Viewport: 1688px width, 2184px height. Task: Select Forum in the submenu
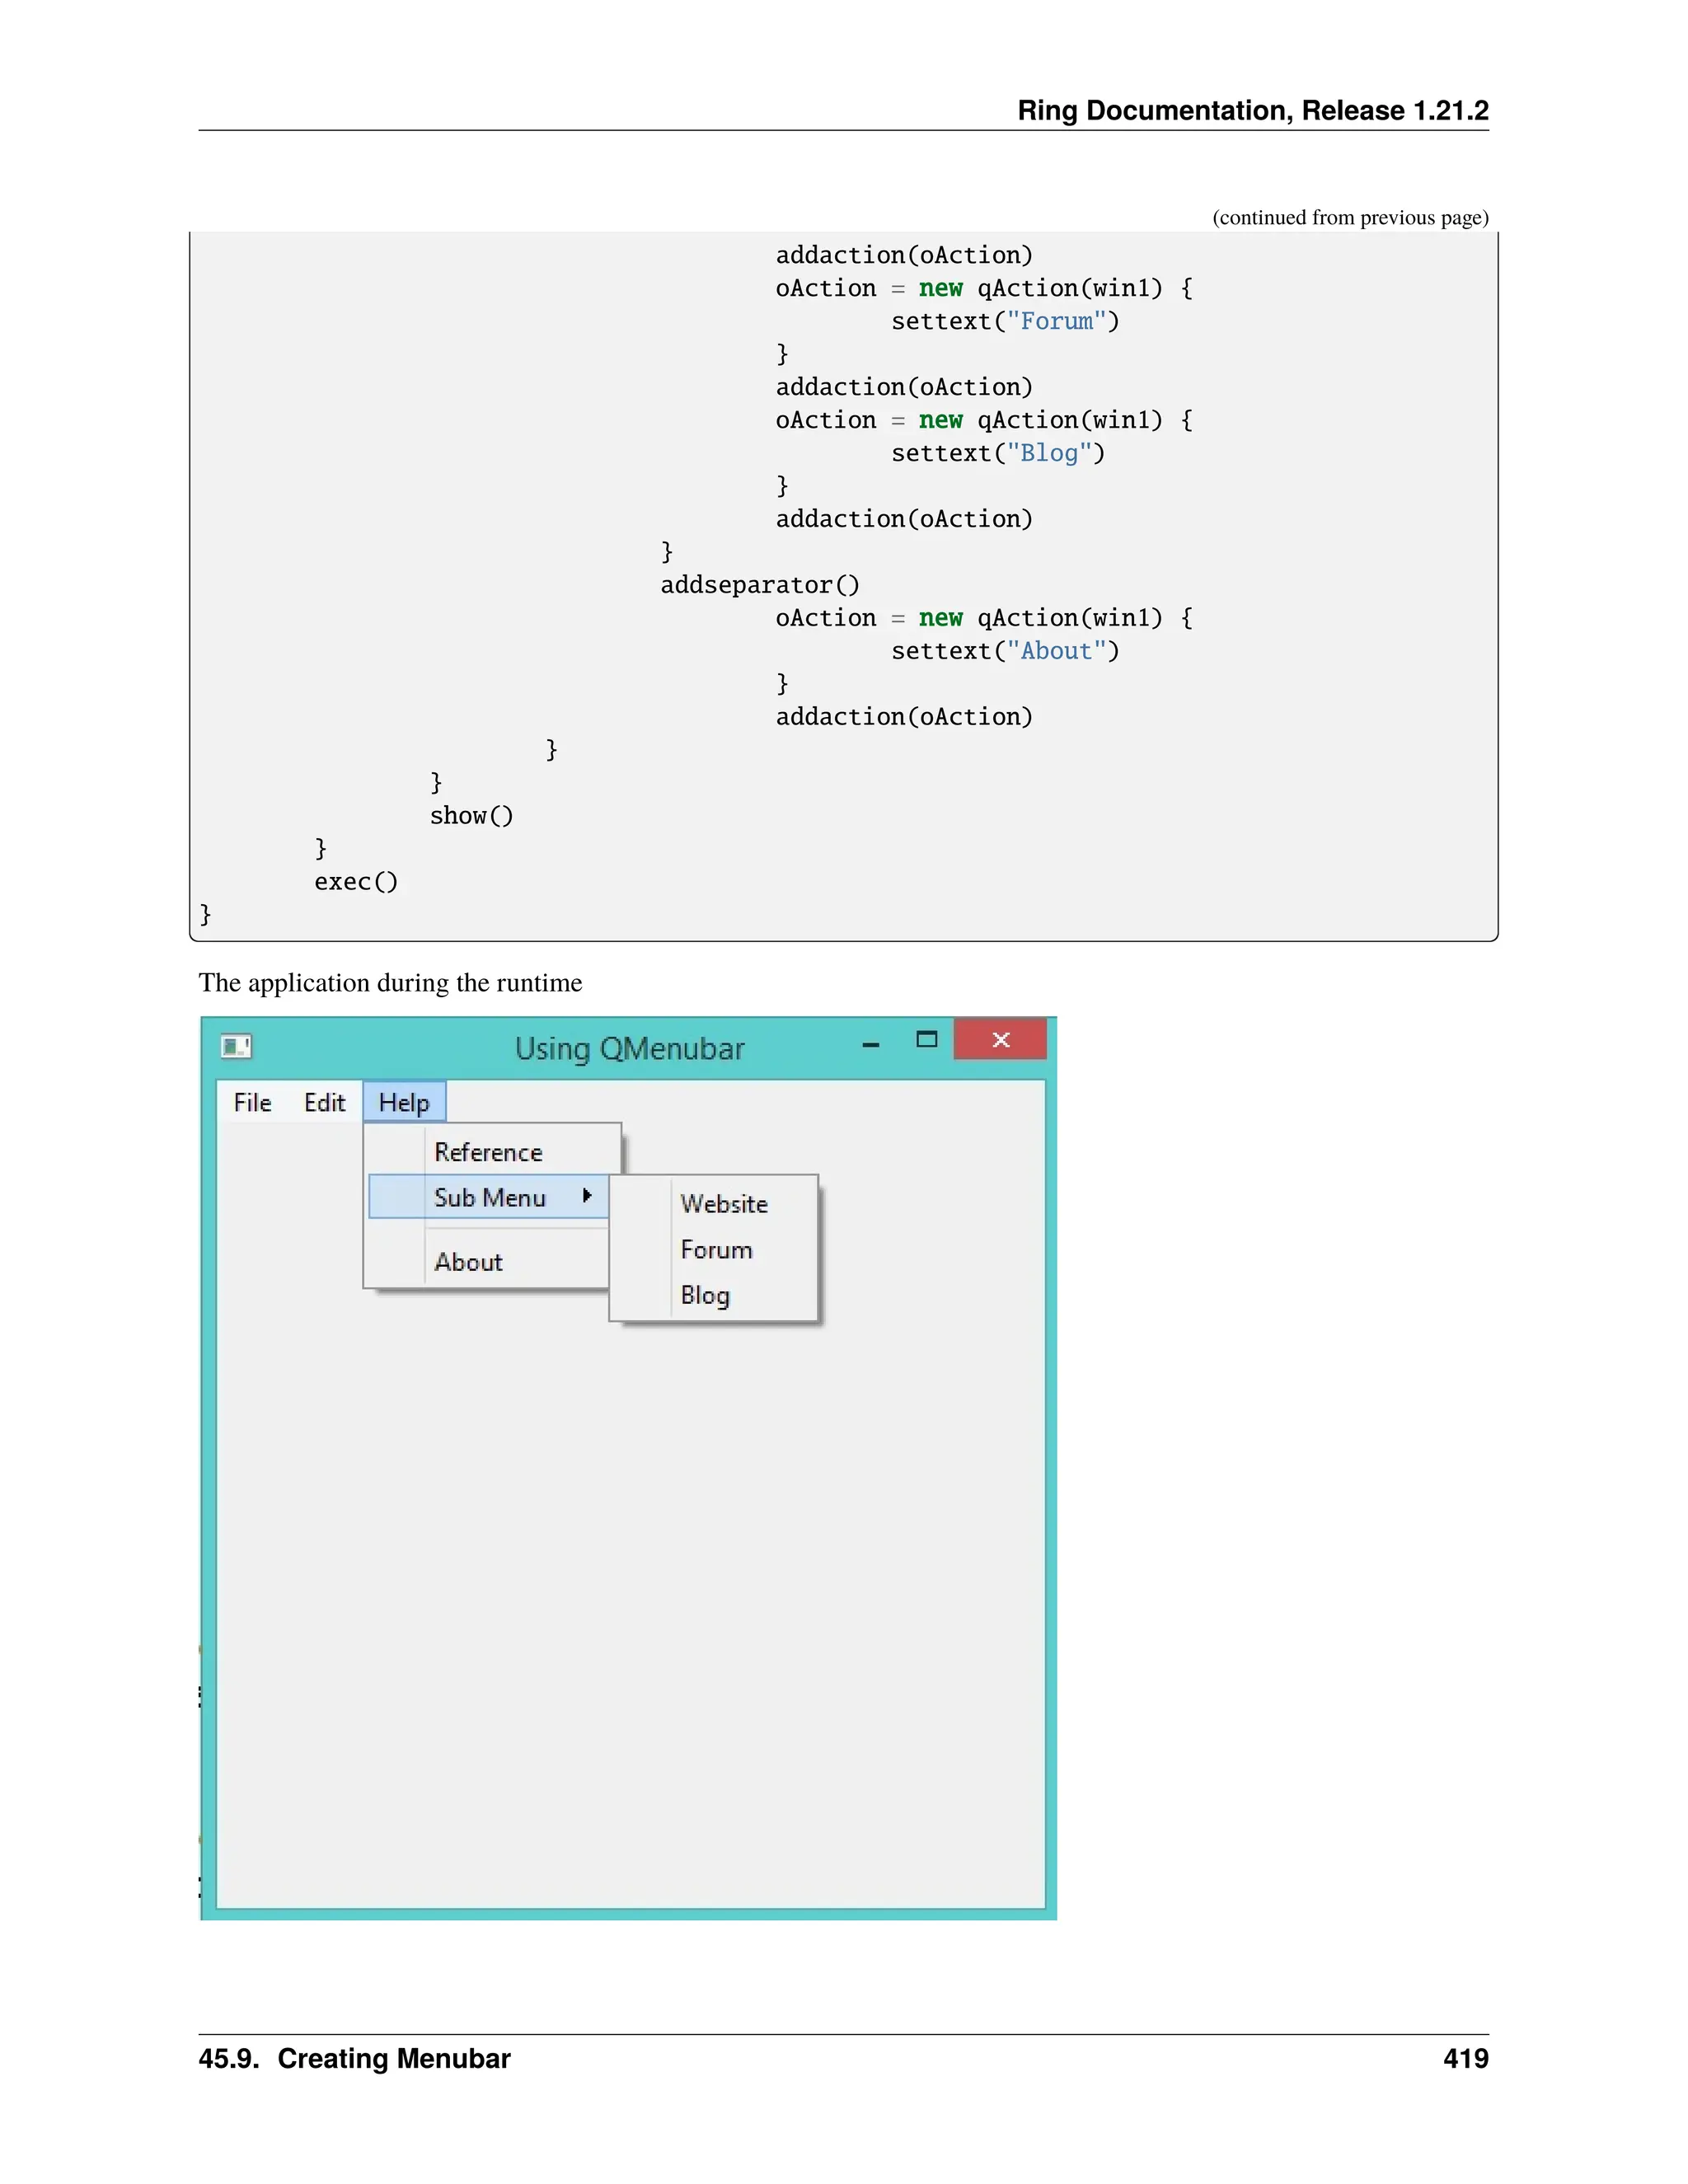tap(716, 1250)
